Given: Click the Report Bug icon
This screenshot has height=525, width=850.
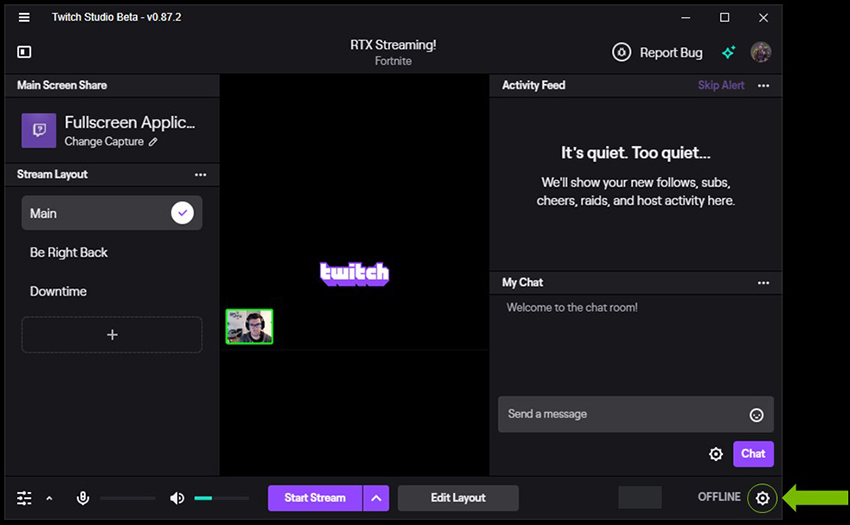Looking at the screenshot, I should pyautogui.click(x=621, y=52).
